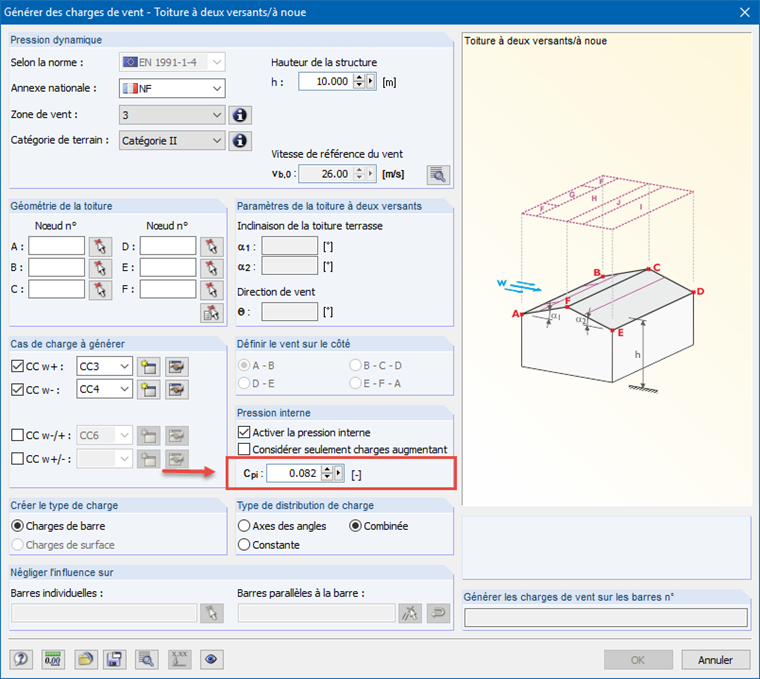Pick node E graphically
The height and width of the screenshot is (679, 760).
212,268
